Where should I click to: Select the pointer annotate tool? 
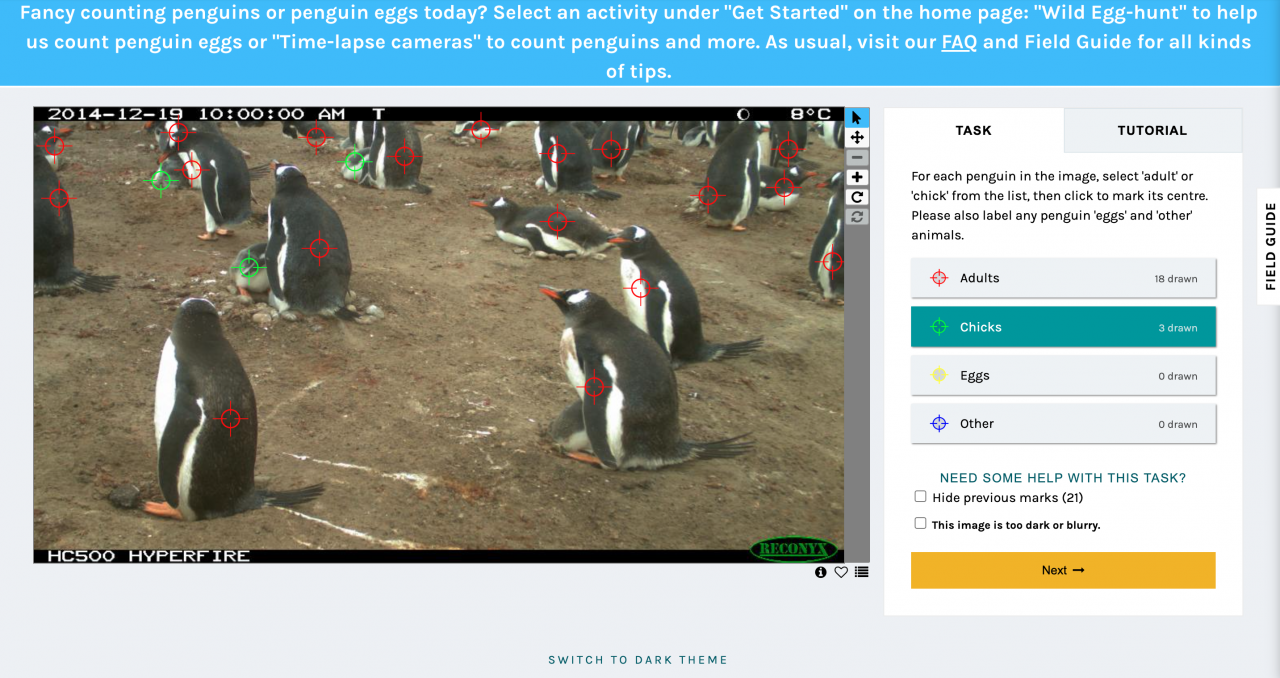(x=857, y=117)
